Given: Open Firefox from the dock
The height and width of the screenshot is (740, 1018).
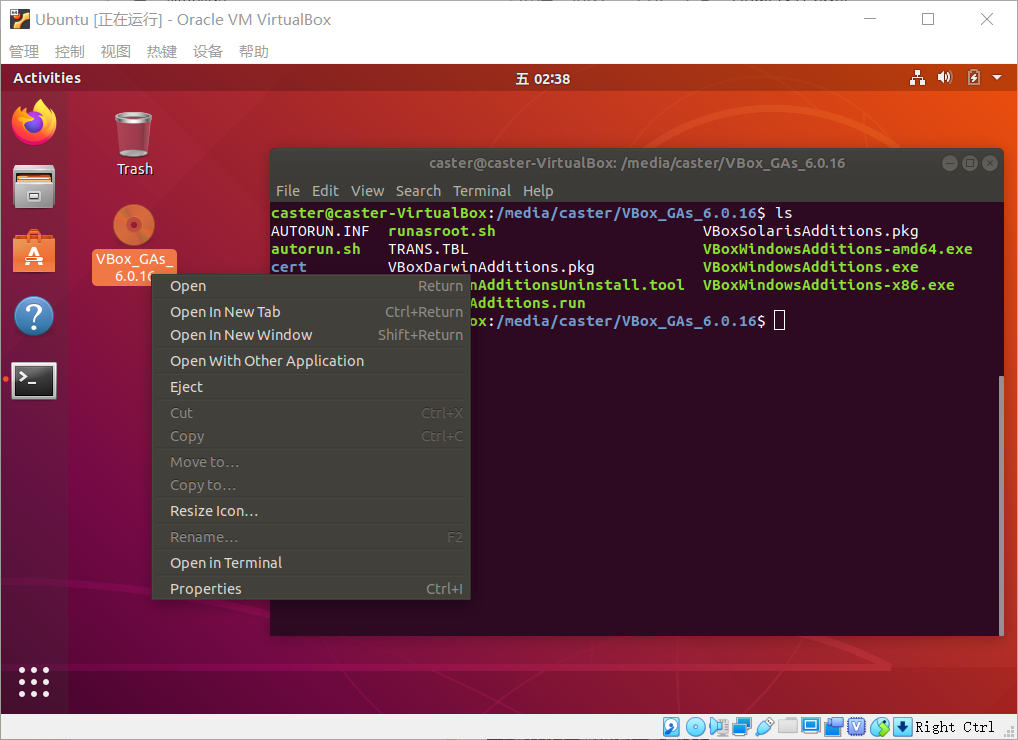Looking at the screenshot, I should pyautogui.click(x=34, y=123).
